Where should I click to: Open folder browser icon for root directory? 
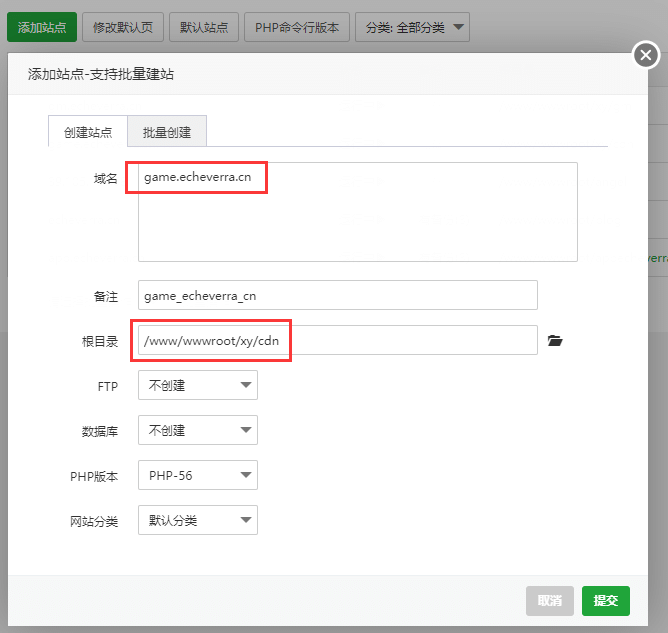(x=555, y=341)
